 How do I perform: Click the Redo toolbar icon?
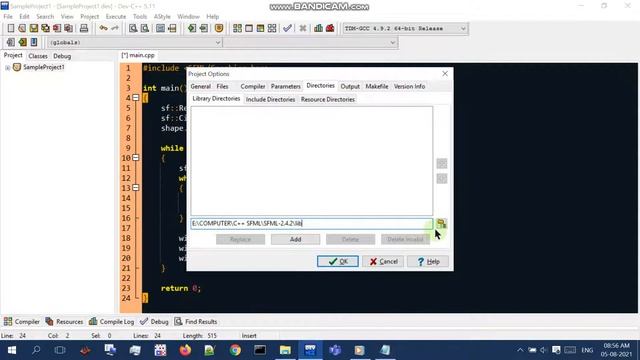115,28
